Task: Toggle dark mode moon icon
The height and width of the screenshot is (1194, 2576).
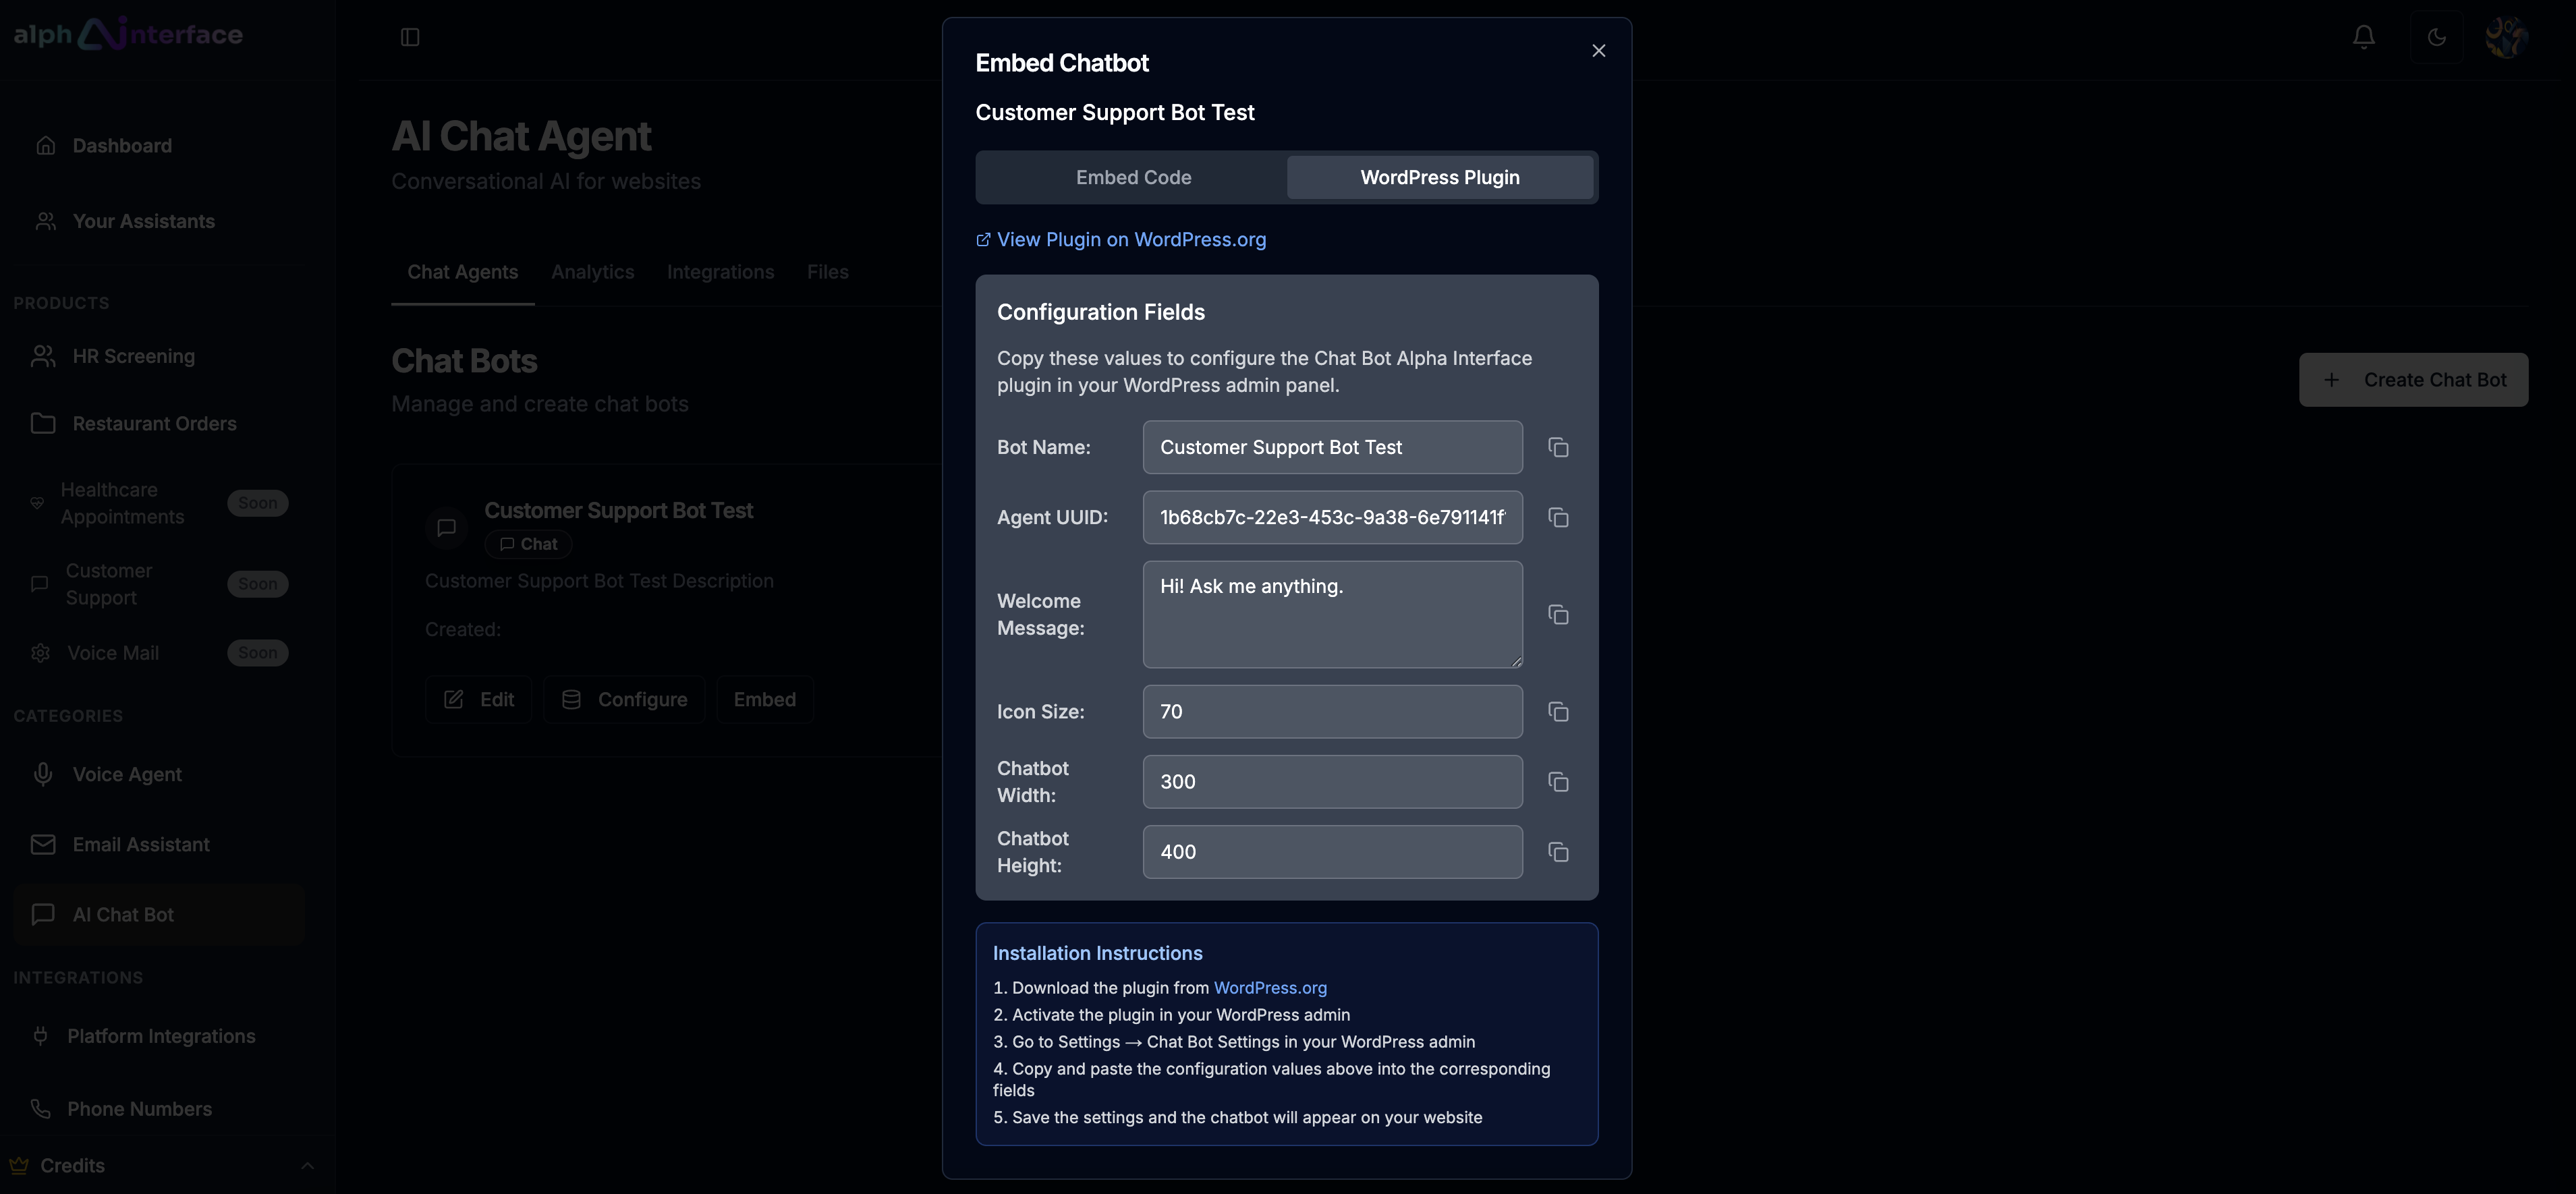Action: pos(2436,37)
